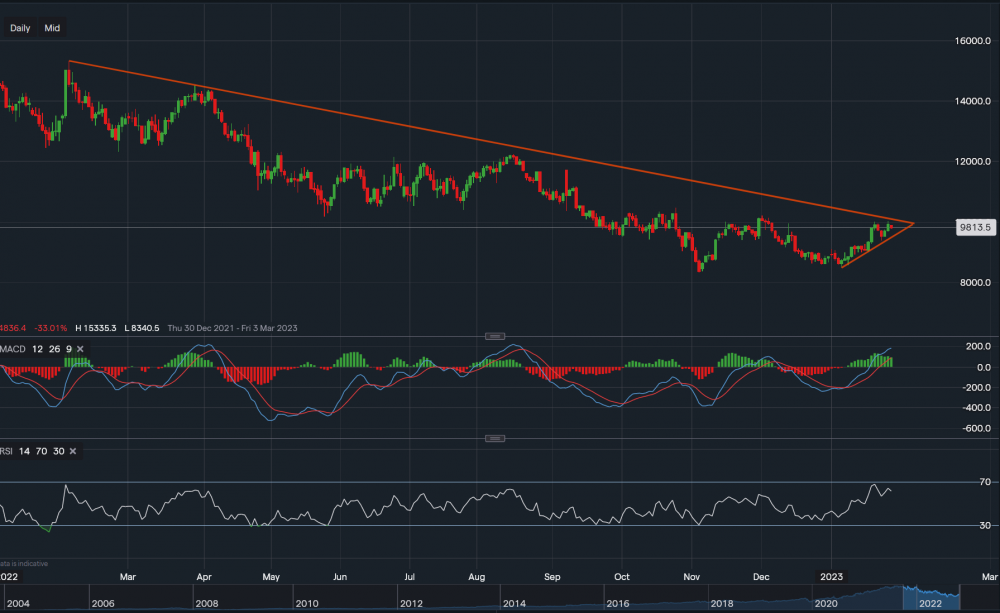Grab the resize handle above the MACD panel
This screenshot has width=1000, height=613.
pyautogui.click(x=492, y=335)
